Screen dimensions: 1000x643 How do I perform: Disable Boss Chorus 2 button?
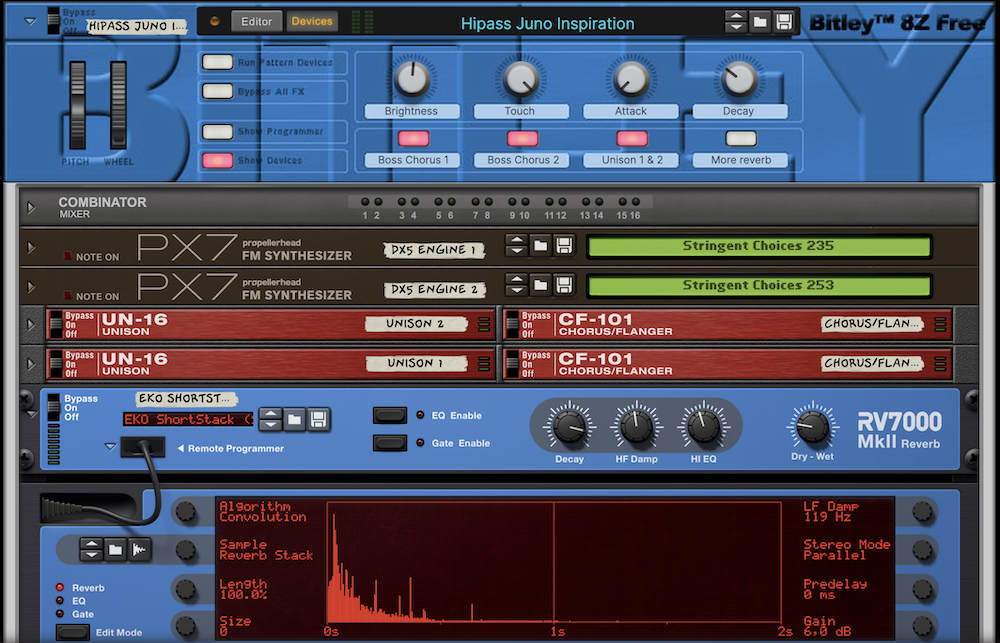(522, 138)
